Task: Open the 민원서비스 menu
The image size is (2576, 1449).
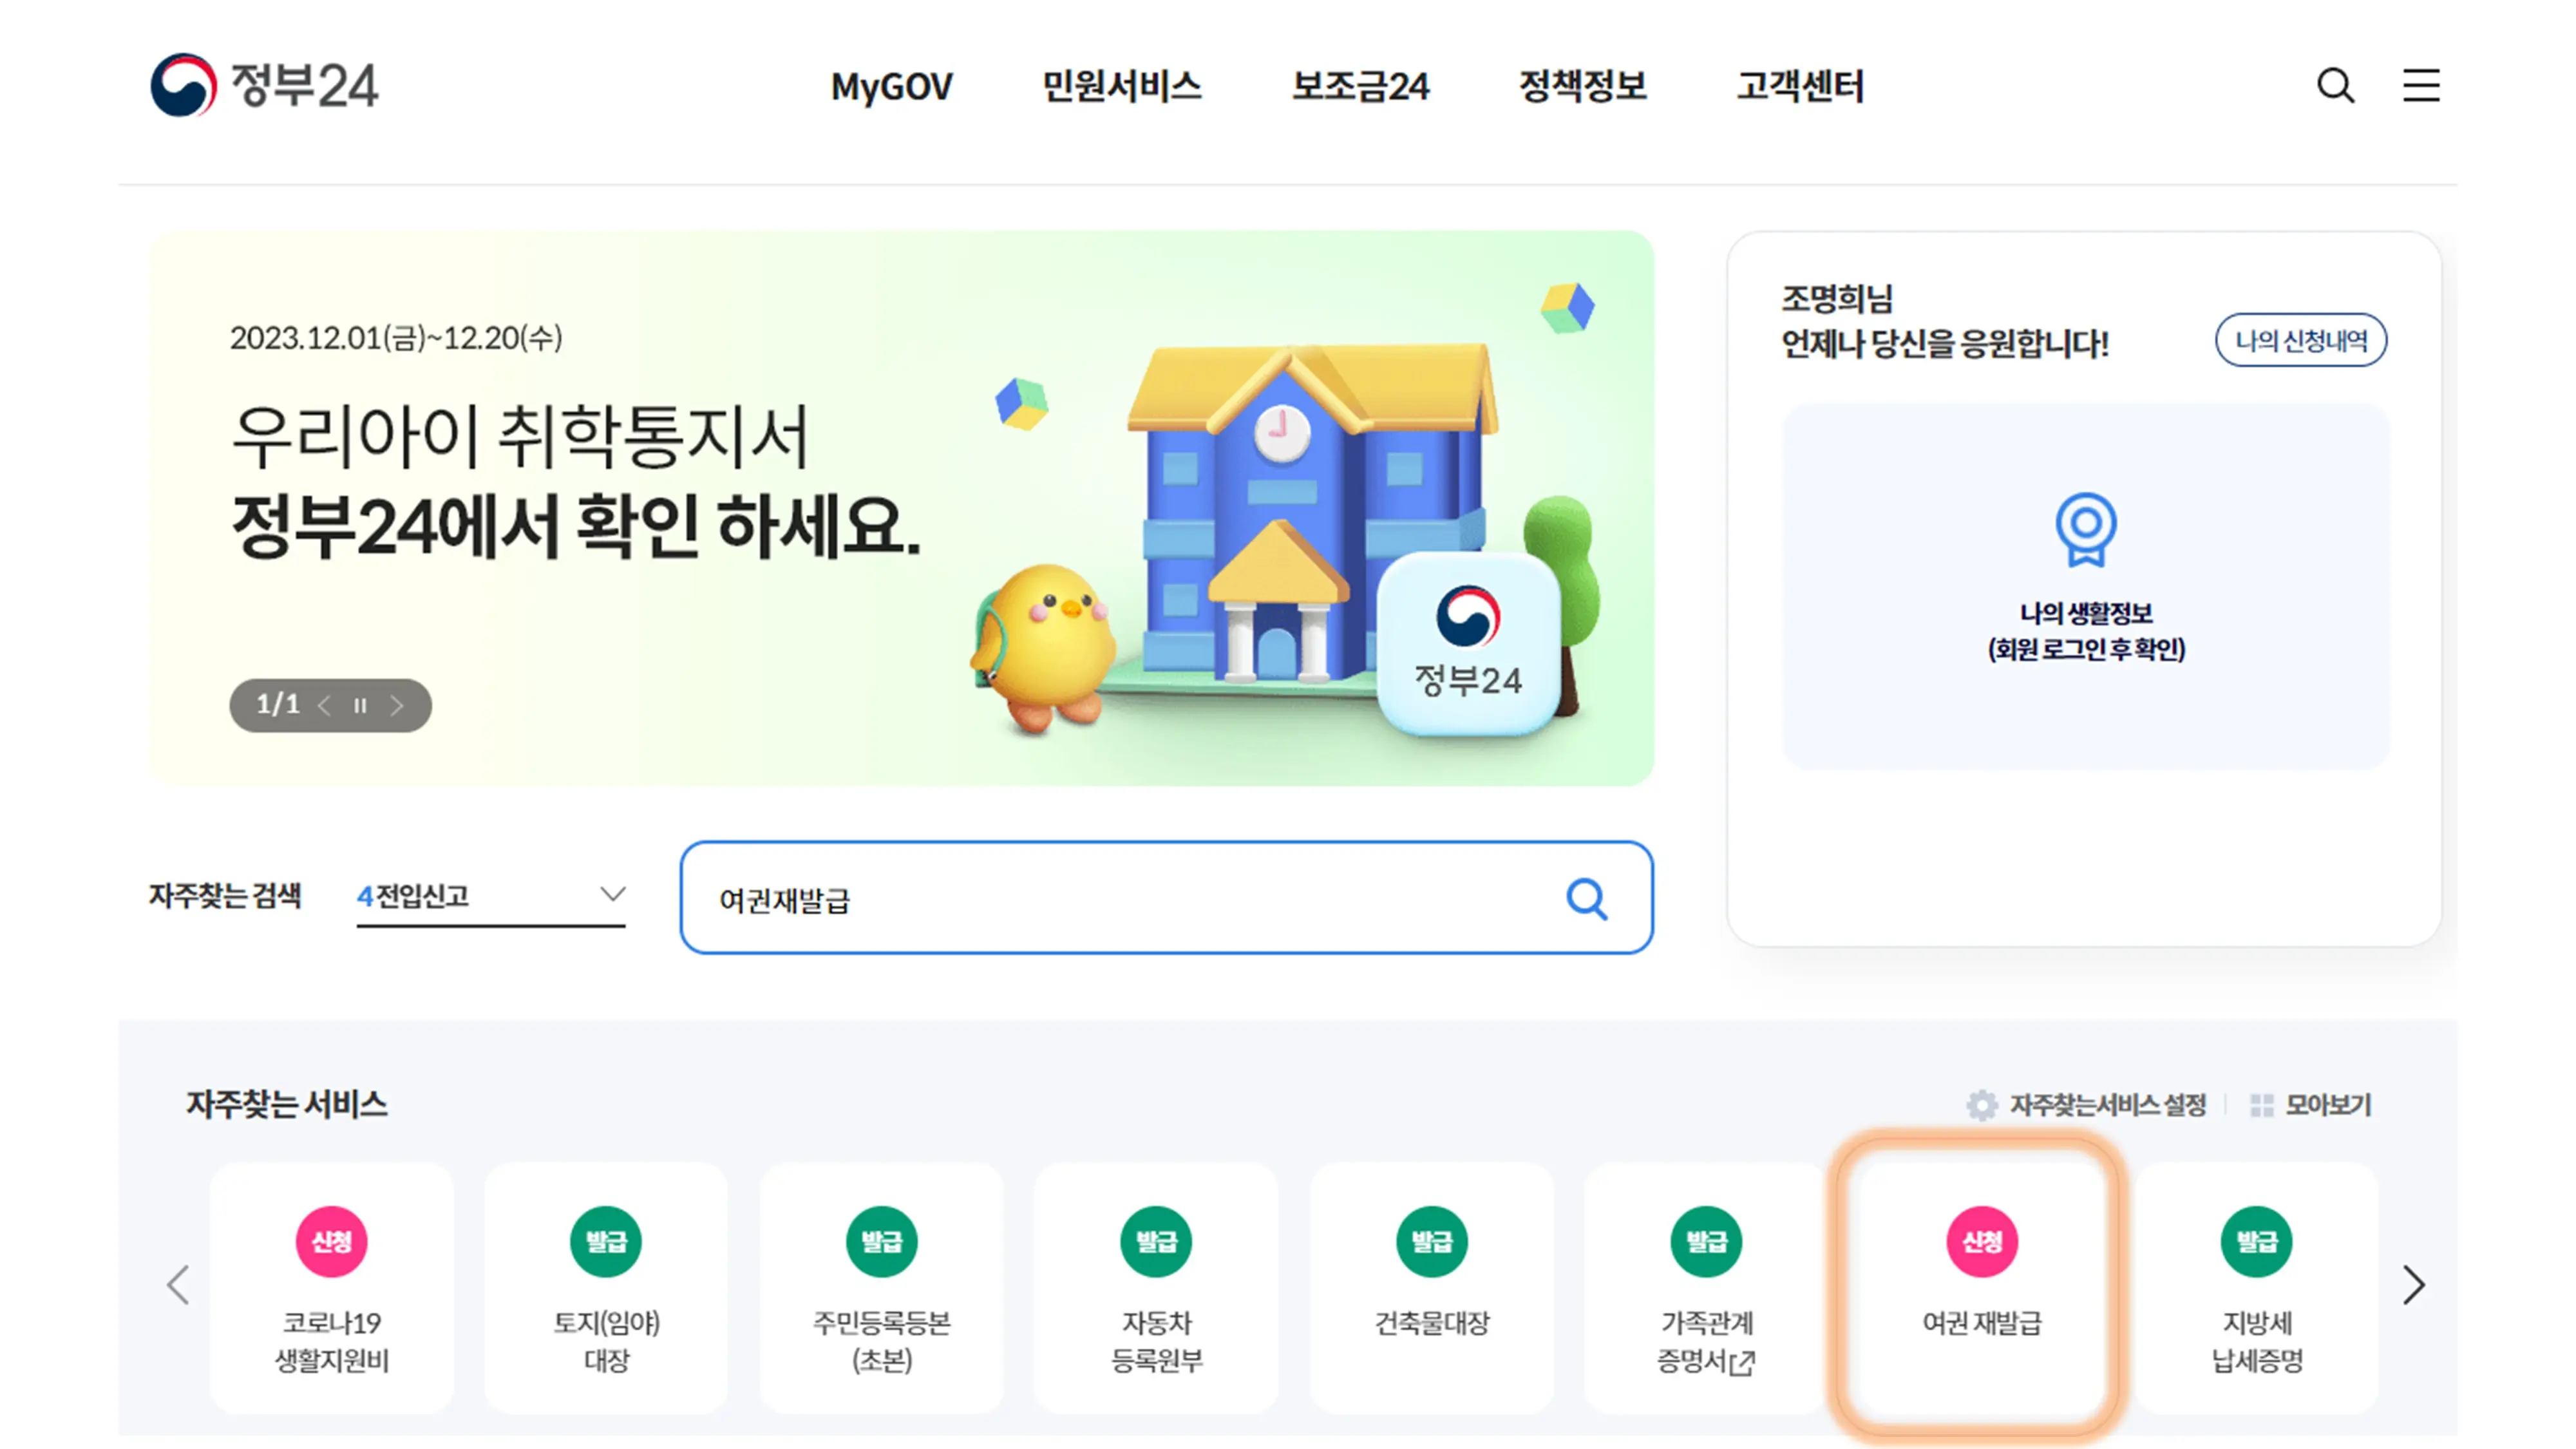Action: coord(1122,88)
